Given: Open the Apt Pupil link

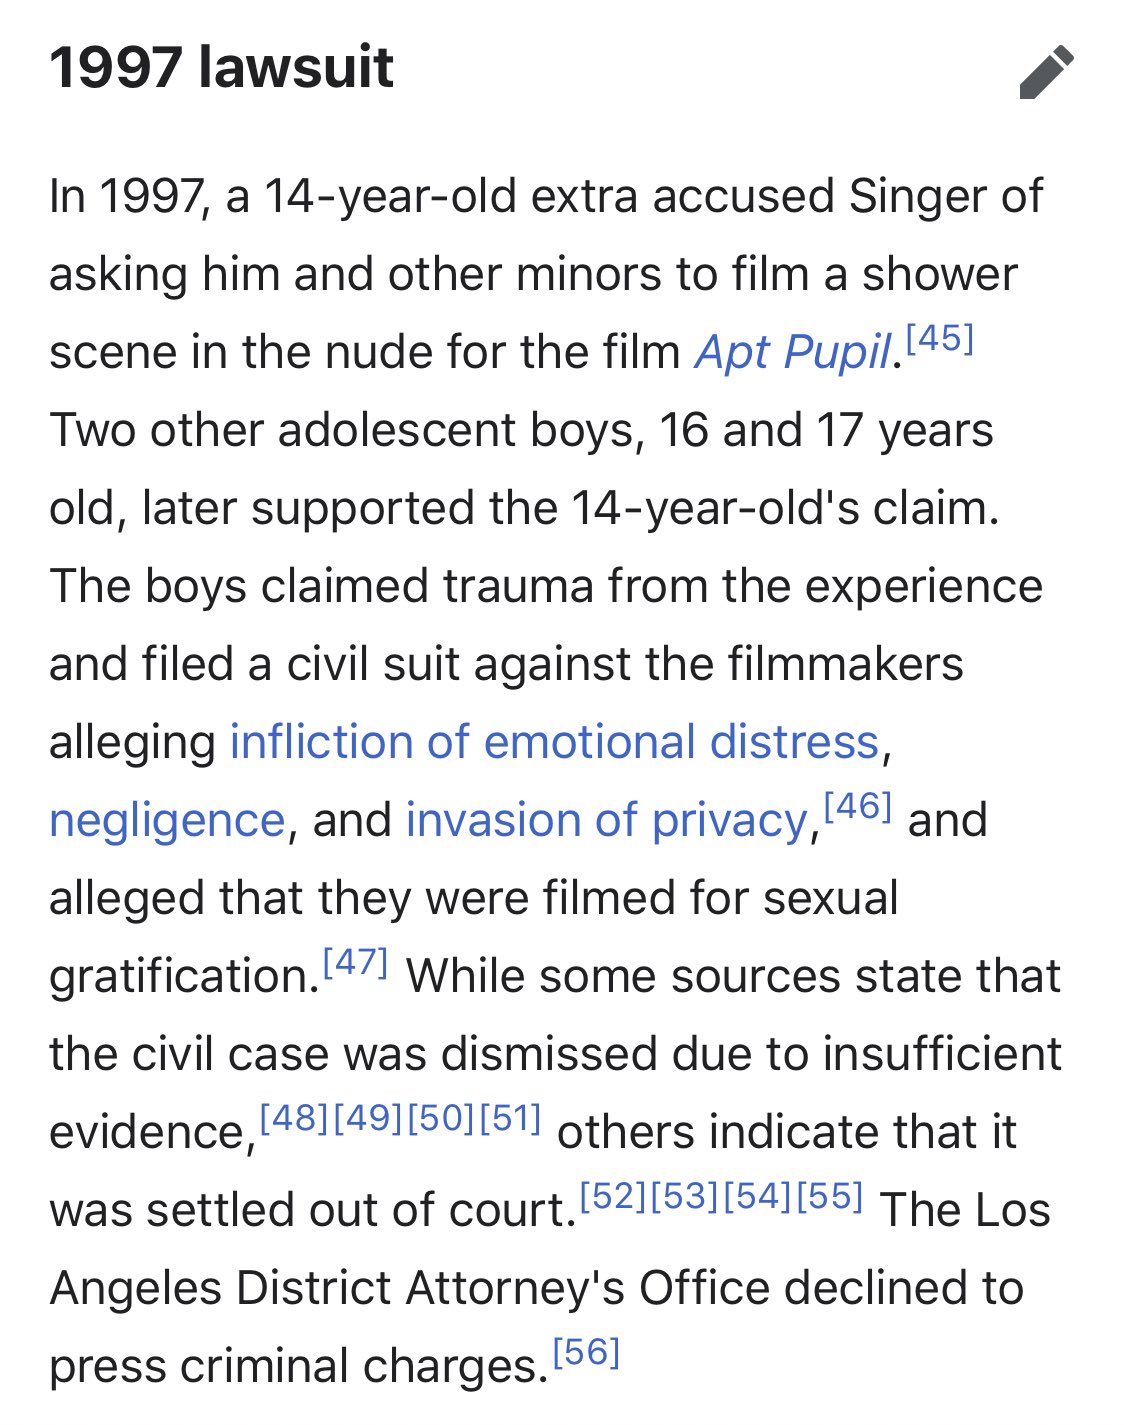Looking at the screenshot, I should (x=793, y=352).
